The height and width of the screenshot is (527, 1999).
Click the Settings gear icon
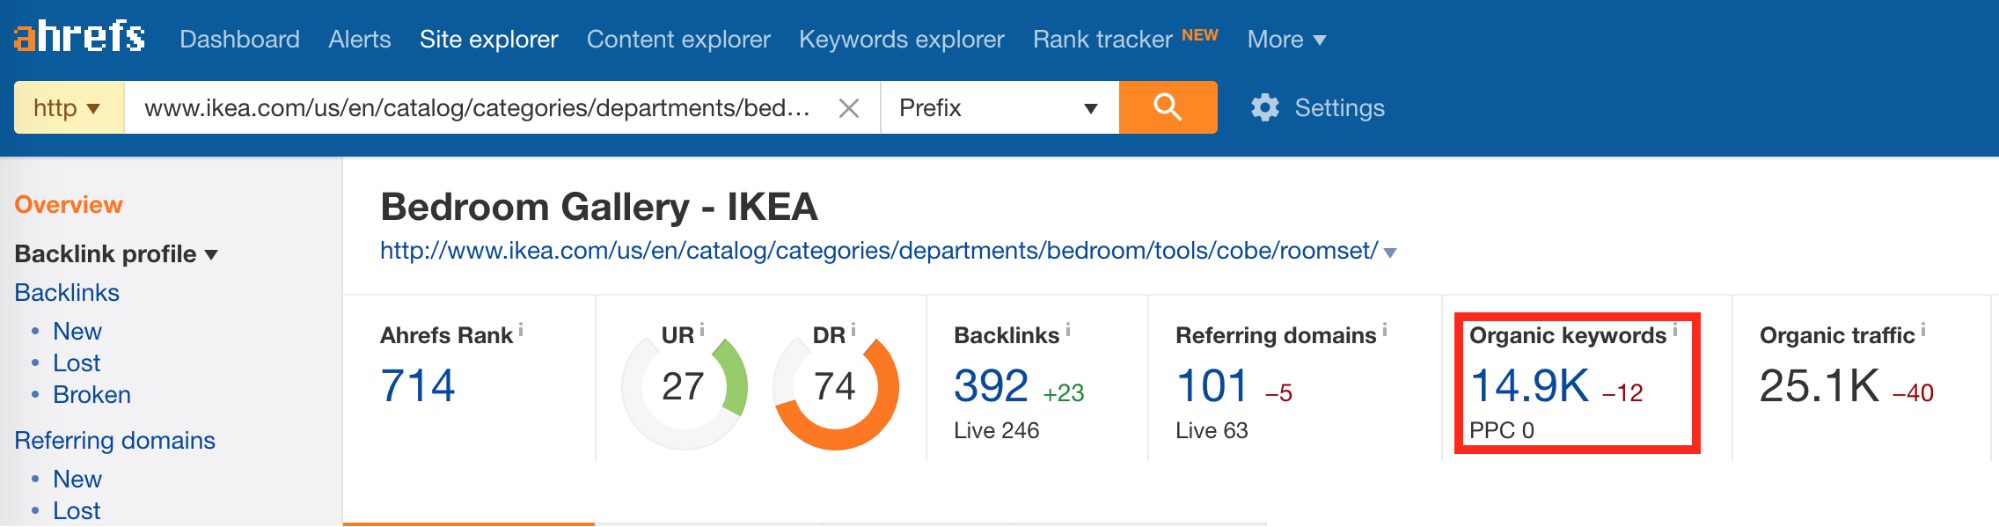click(1265, 108)
